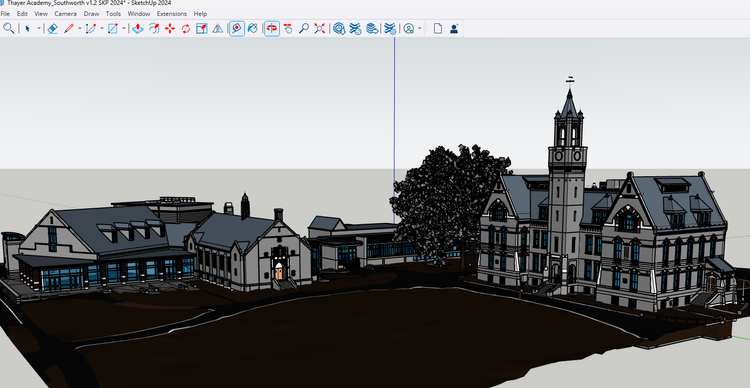Open the Help menu

[x=200, y=14]
